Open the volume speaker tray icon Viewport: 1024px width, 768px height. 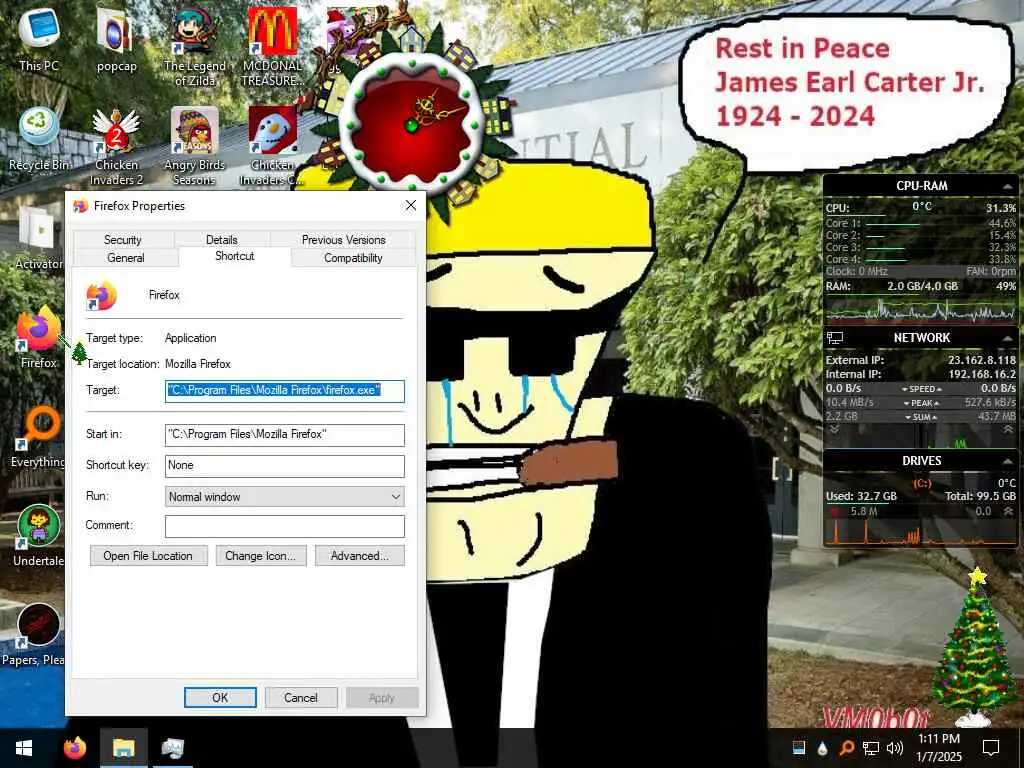895,748
